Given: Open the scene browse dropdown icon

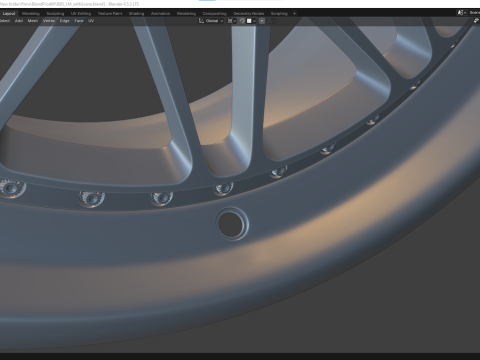Looking at the screenshot, I should tap(461, 13).
